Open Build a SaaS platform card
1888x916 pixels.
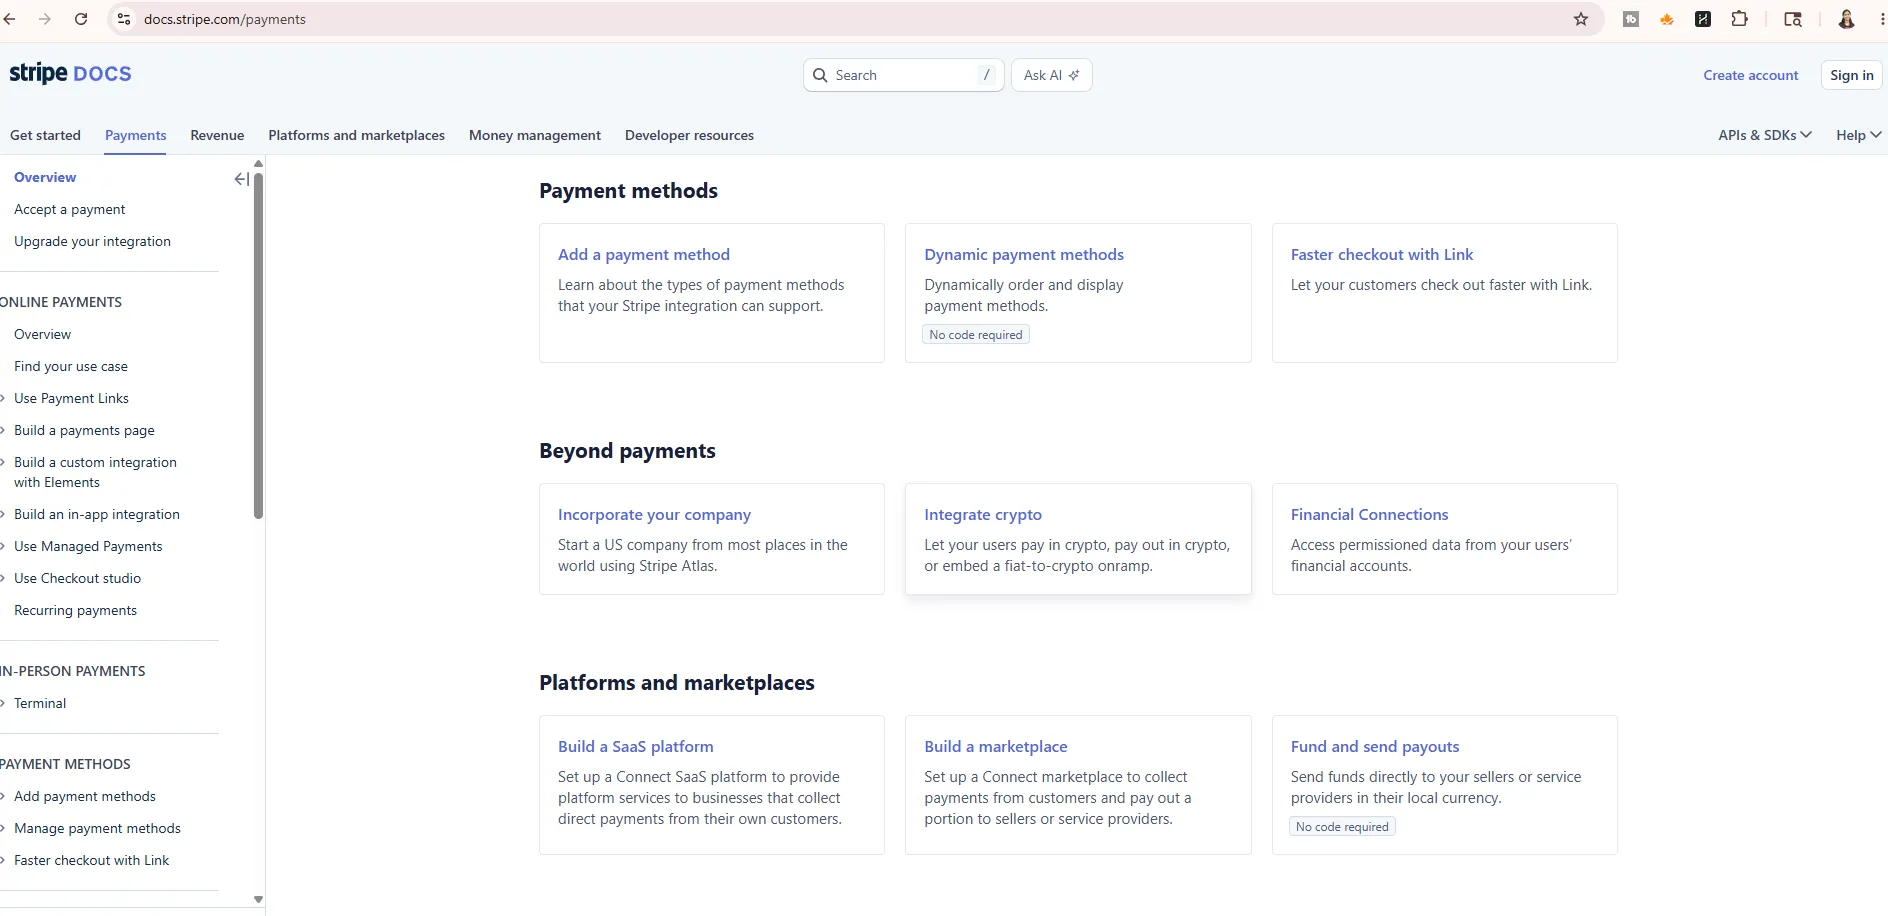711,785
